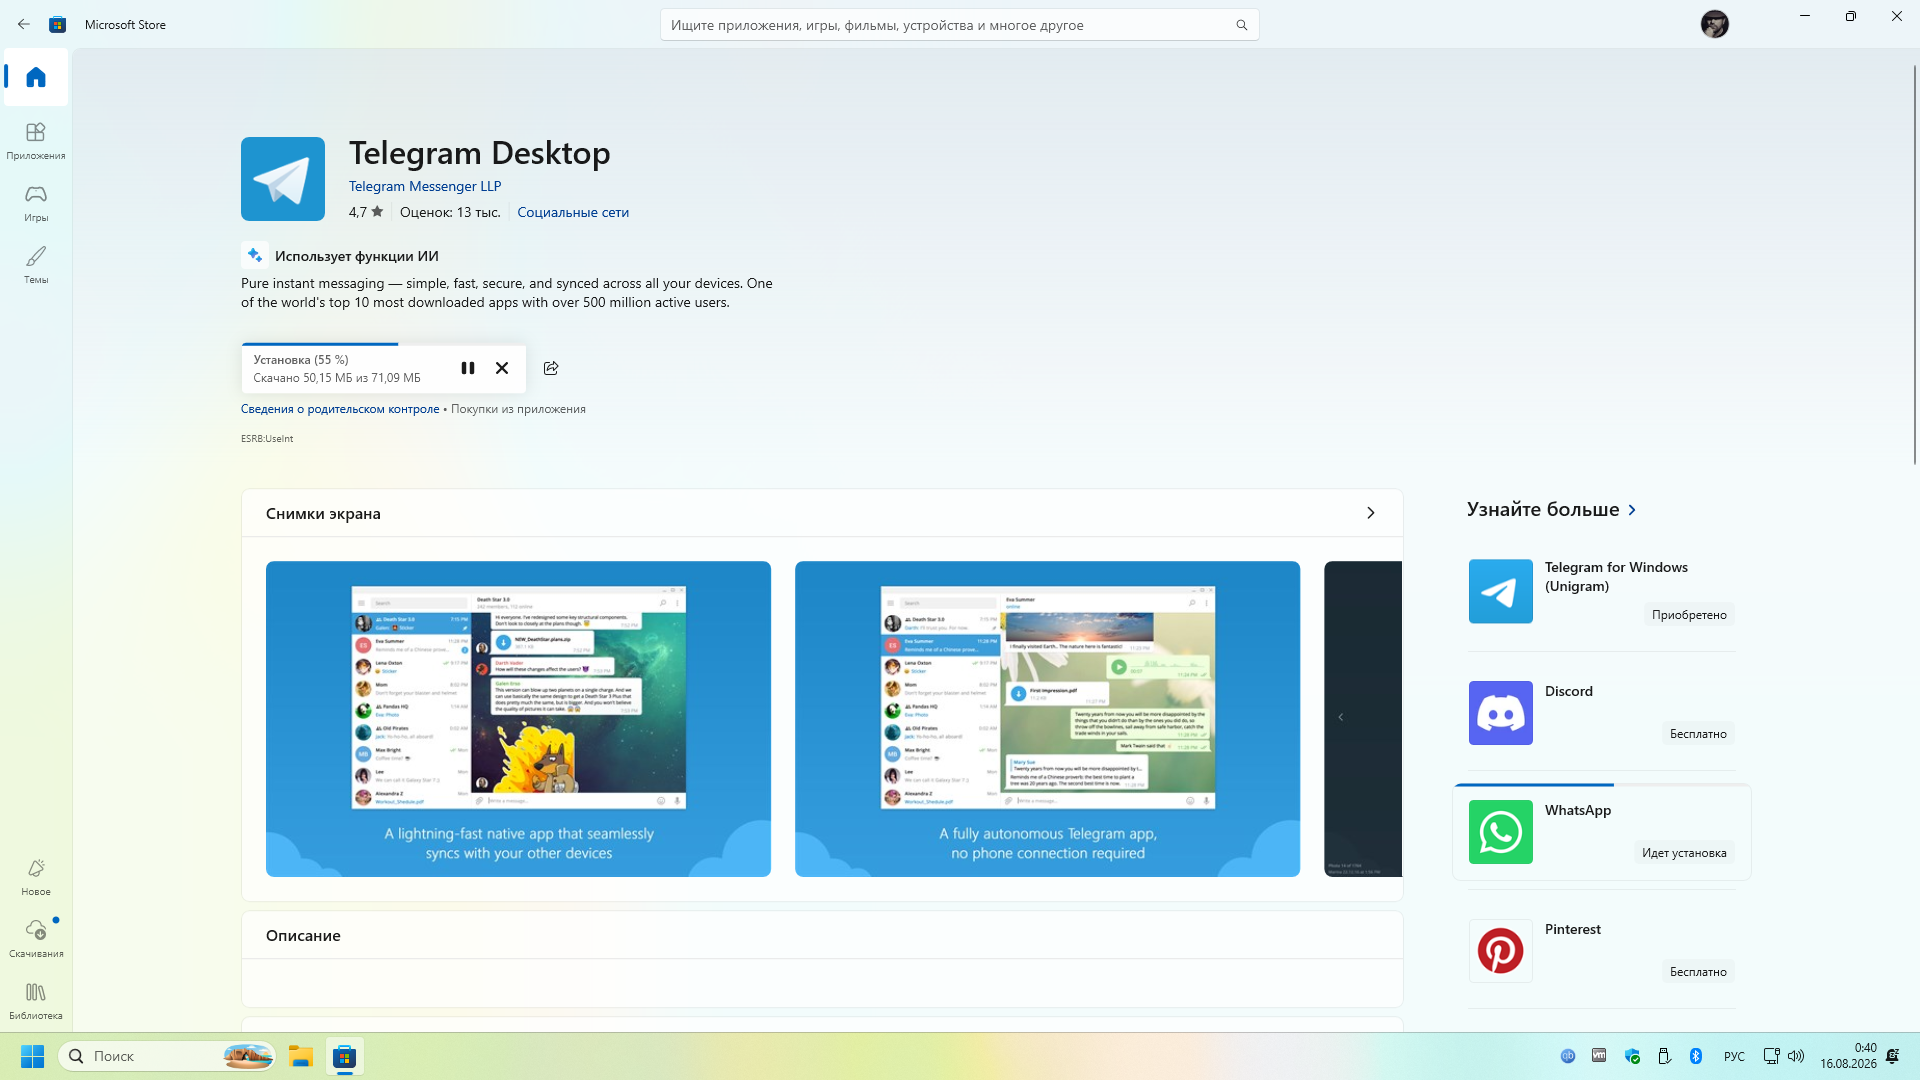Image resolution: width=1920 pixels, height=1080 pixels.
Task: Click the WhatsApp app icon
Action: pyautogui.click(x=1500, y=832)
